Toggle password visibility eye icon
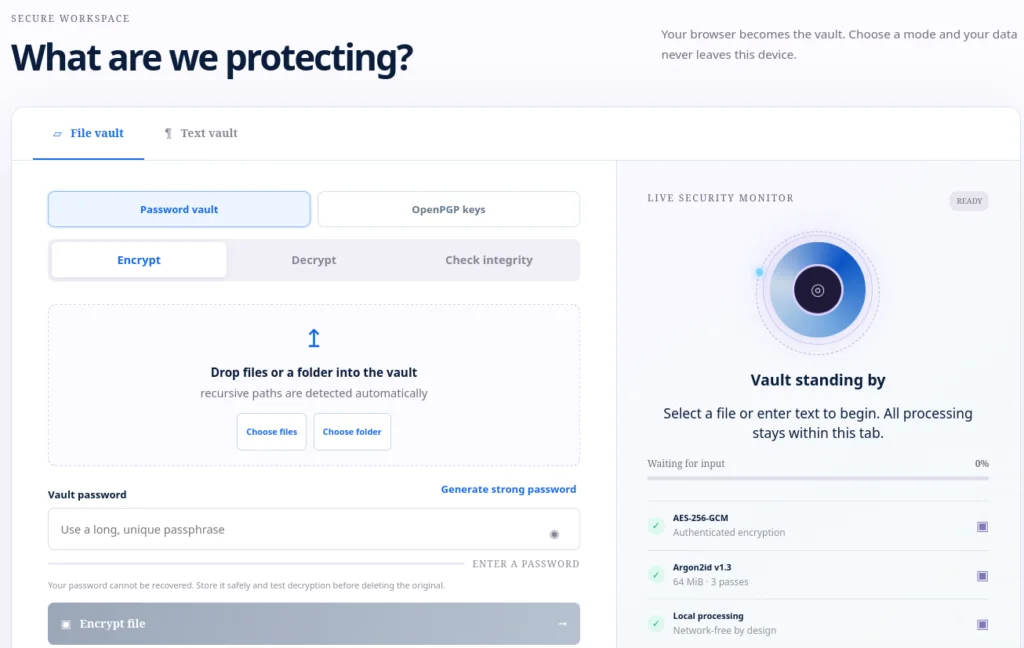Image resolution: width=1024 pixels, height=648 pixels. click(x=554, y=534)
